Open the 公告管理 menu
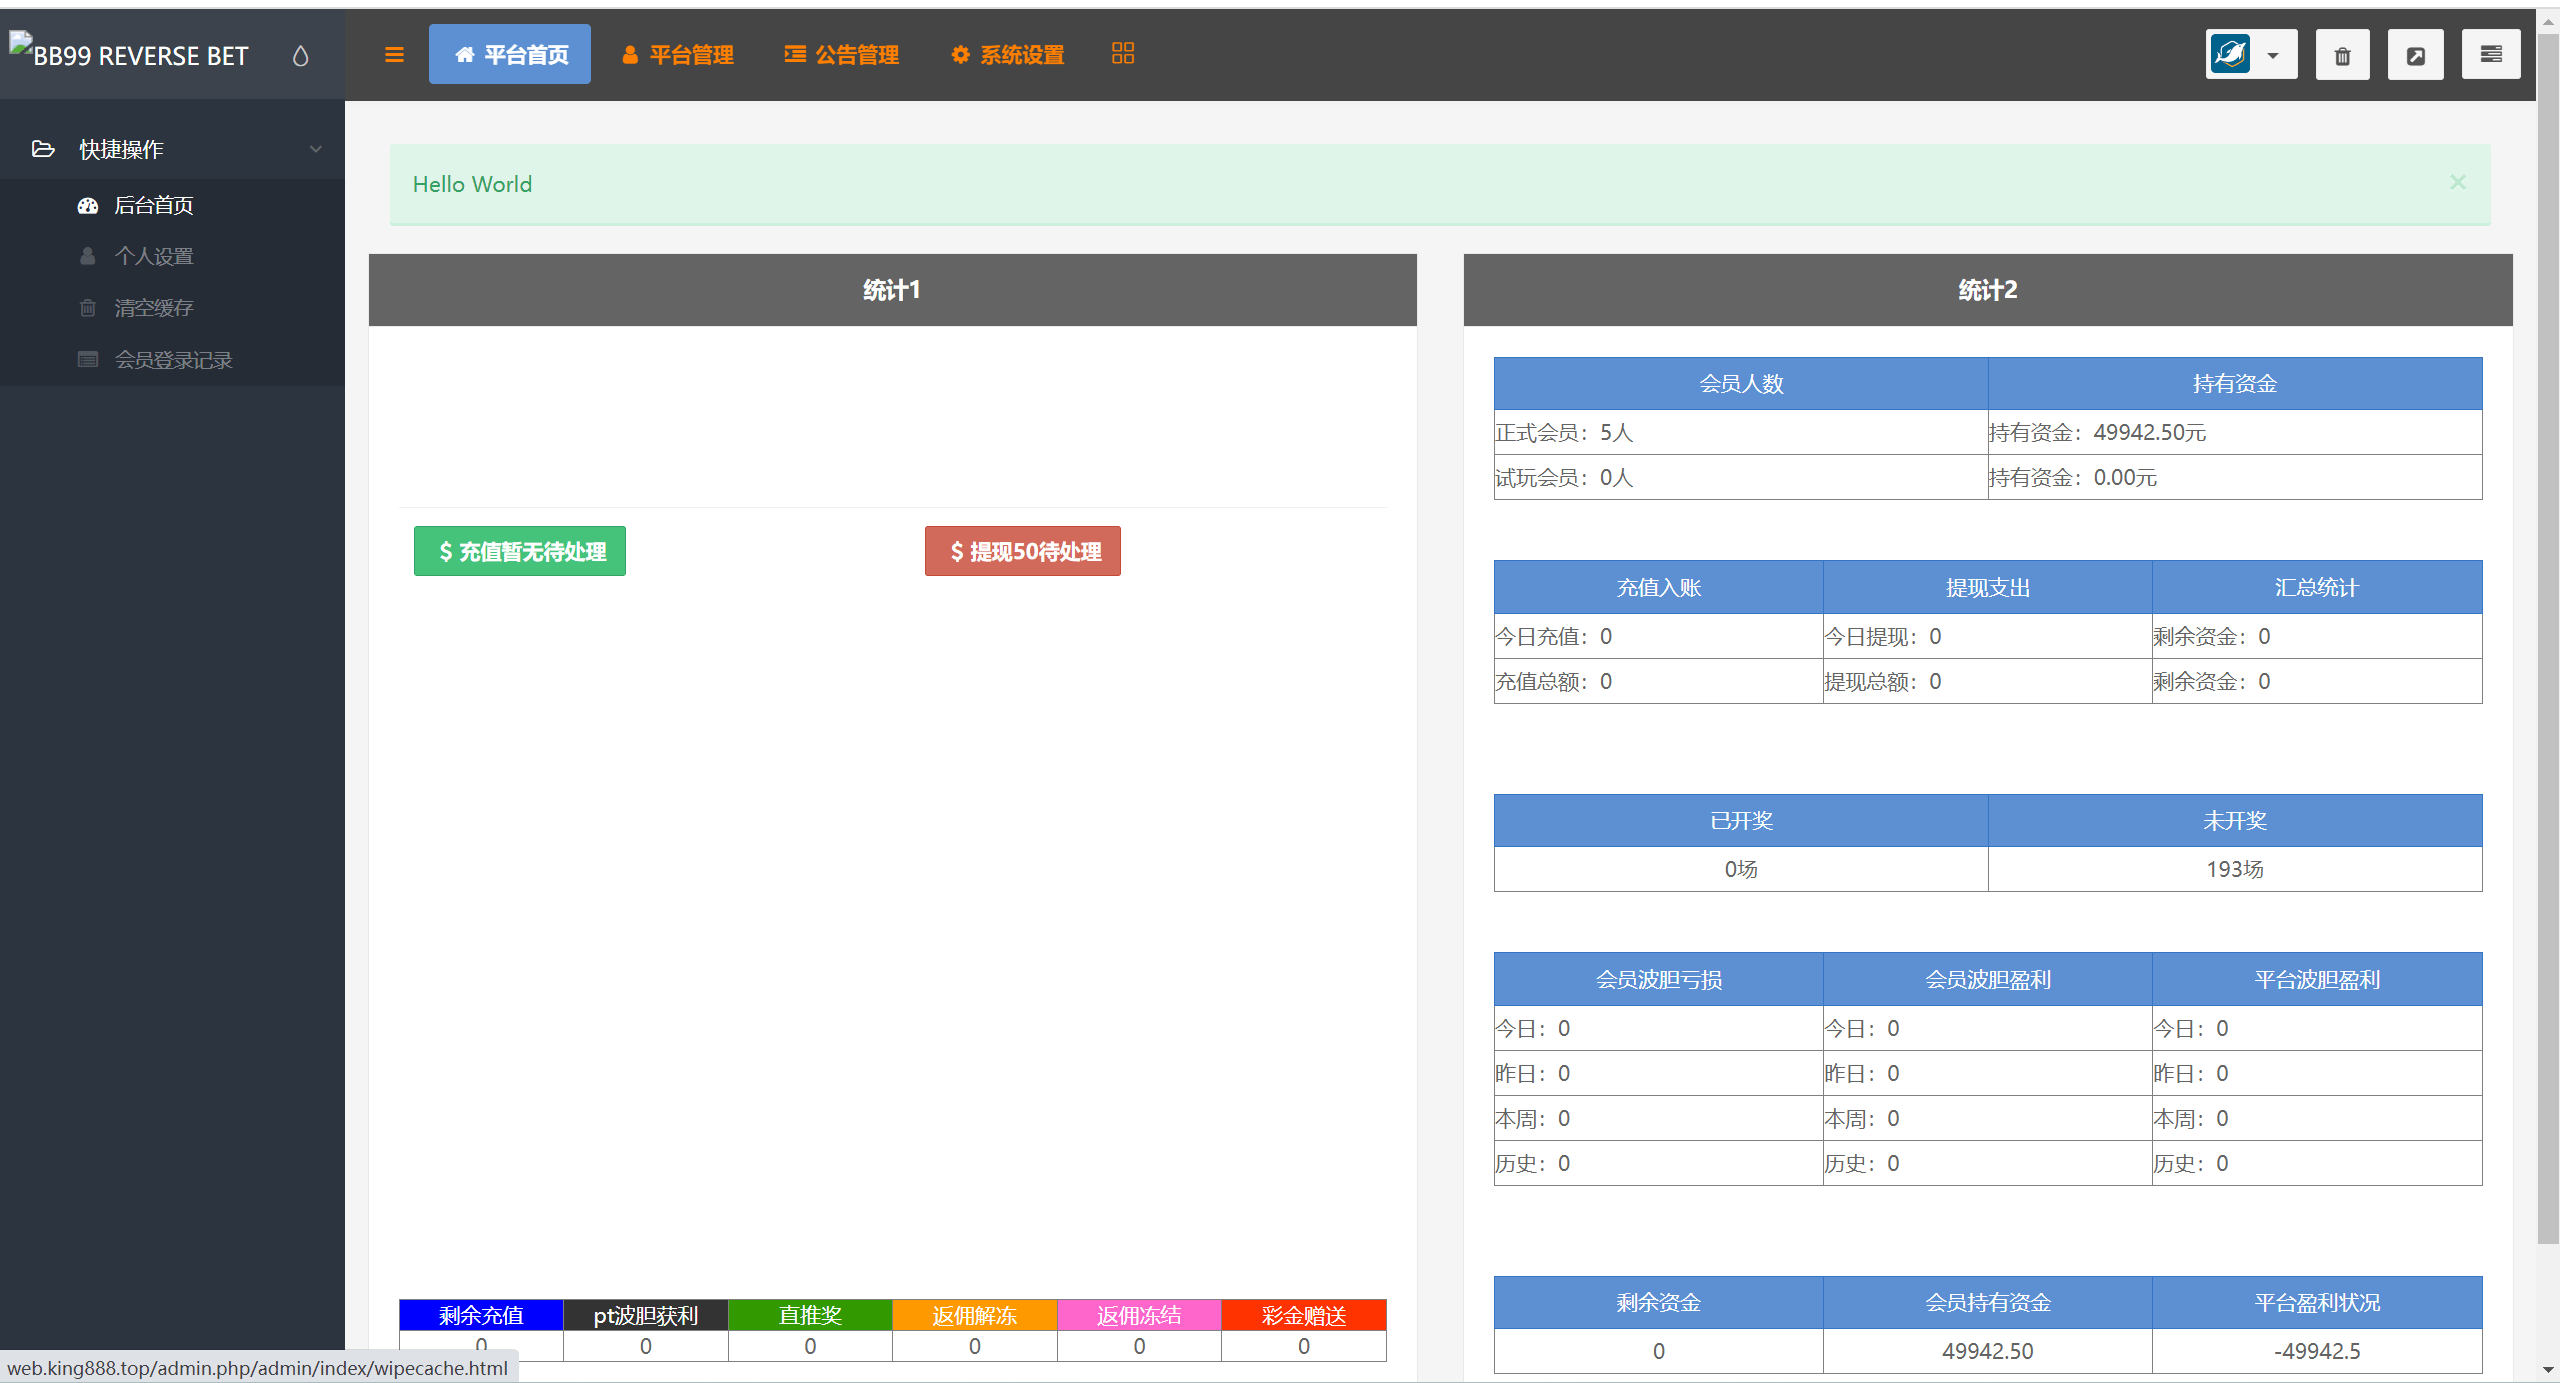2560x1383 pixels. tap(842, 55)
